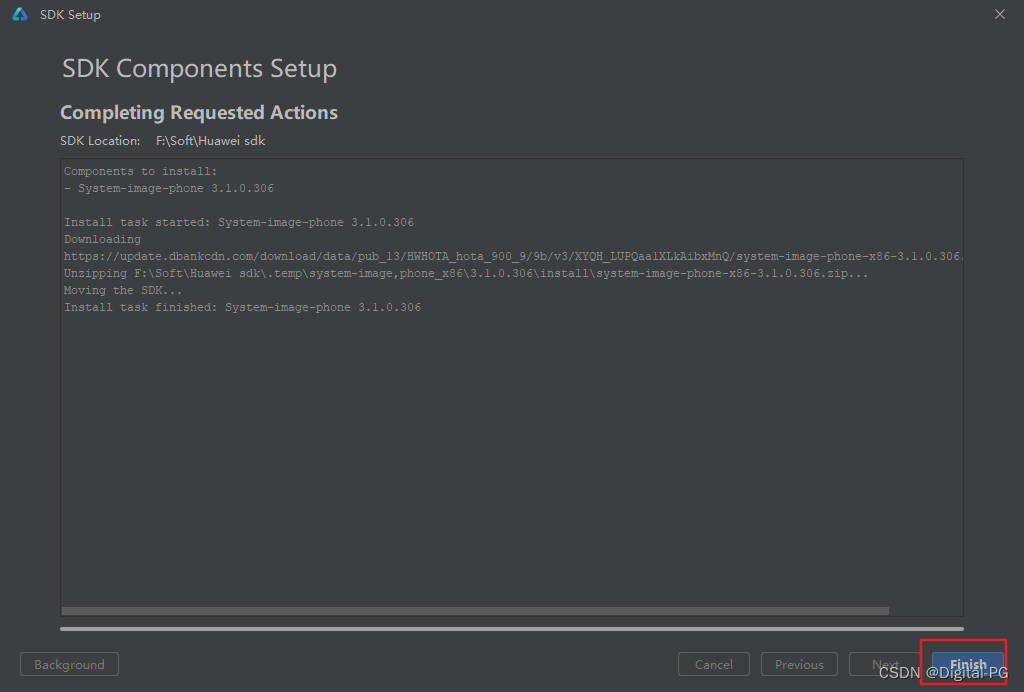
Task: Click the 'Install task finished' log line
Action: coord(242,307)
